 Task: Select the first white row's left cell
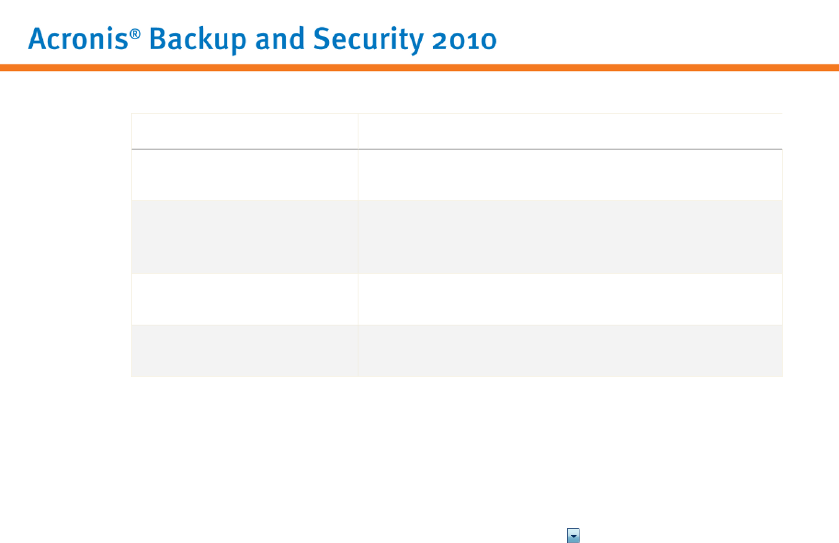(244, 175)
